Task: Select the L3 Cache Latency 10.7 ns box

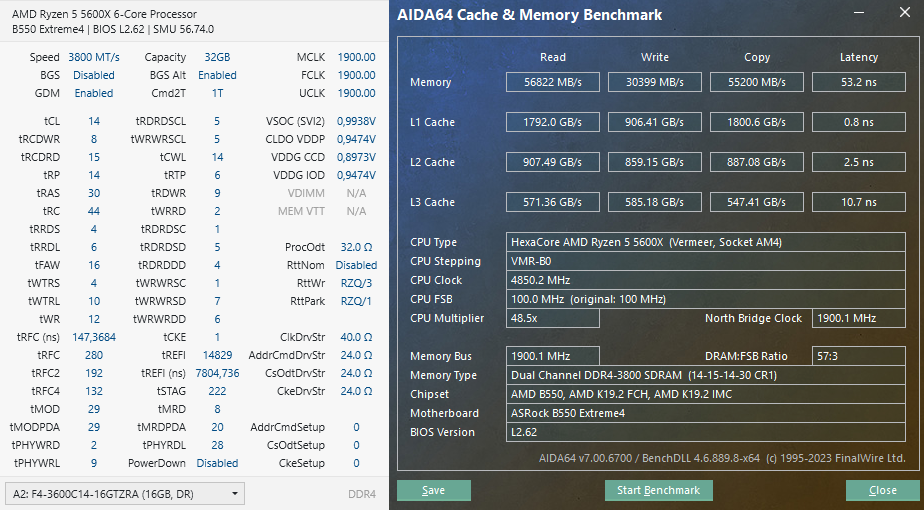Action: [858, 202]
